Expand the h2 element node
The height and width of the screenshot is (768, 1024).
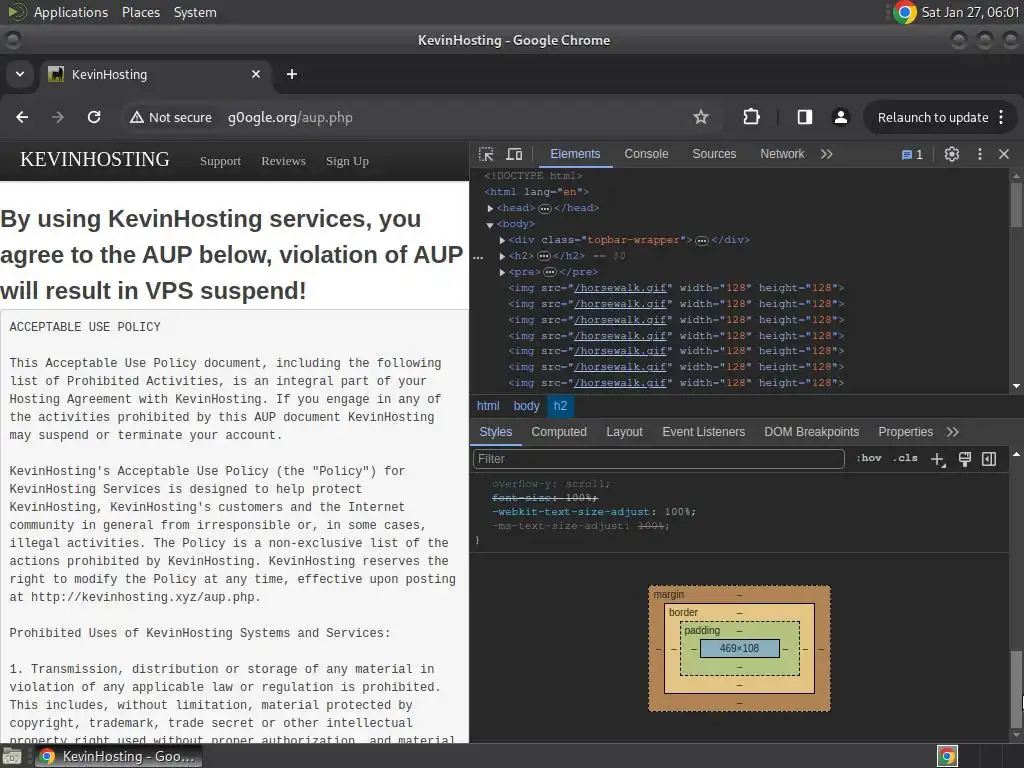tap(502, 256)
